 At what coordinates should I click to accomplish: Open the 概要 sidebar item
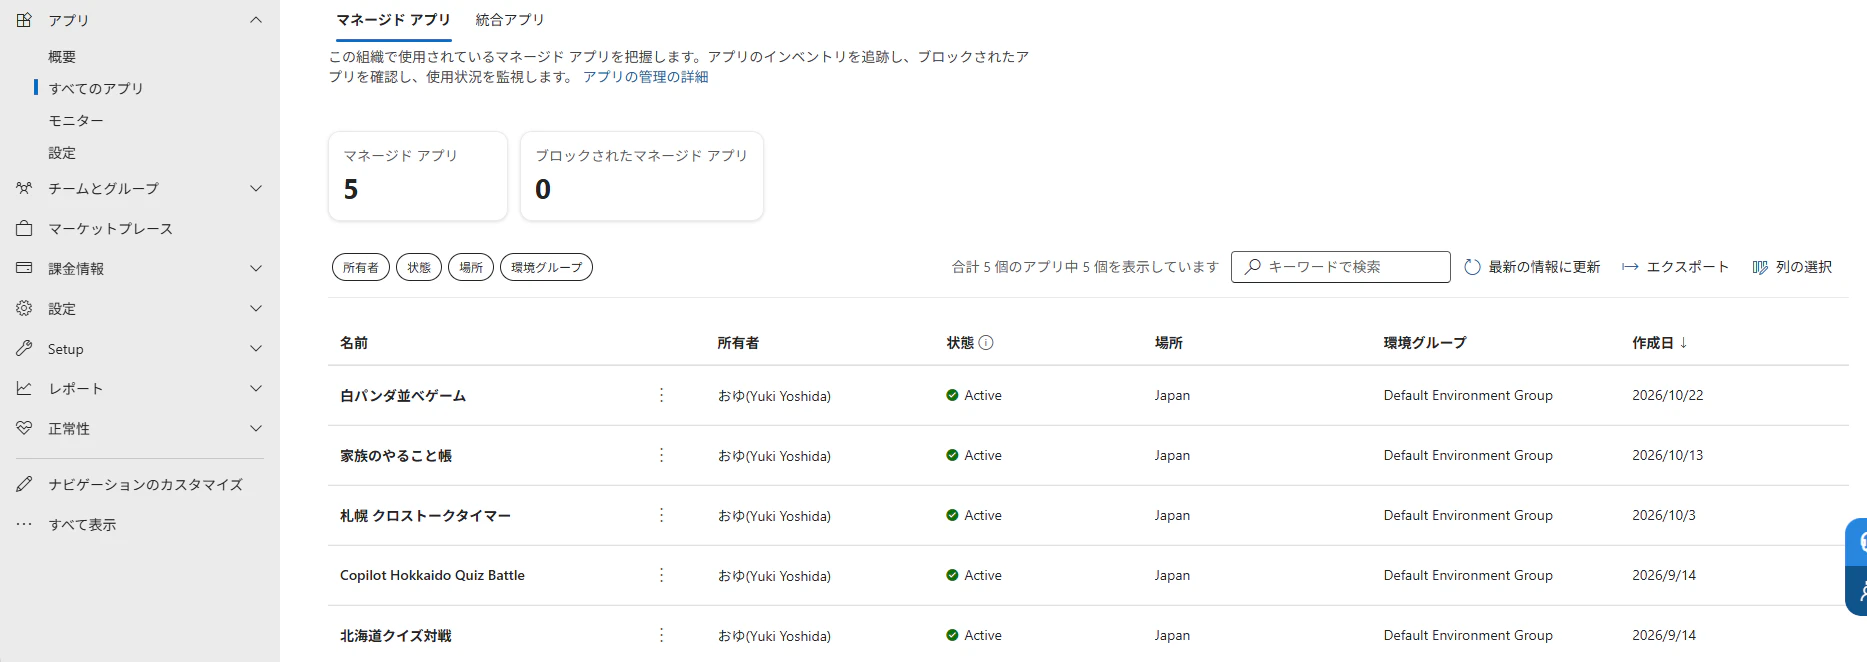coord(62,57)
